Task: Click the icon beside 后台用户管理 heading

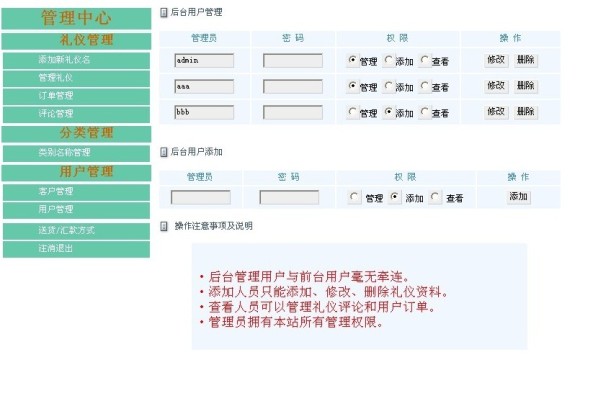Action: [x=164, y=13]
